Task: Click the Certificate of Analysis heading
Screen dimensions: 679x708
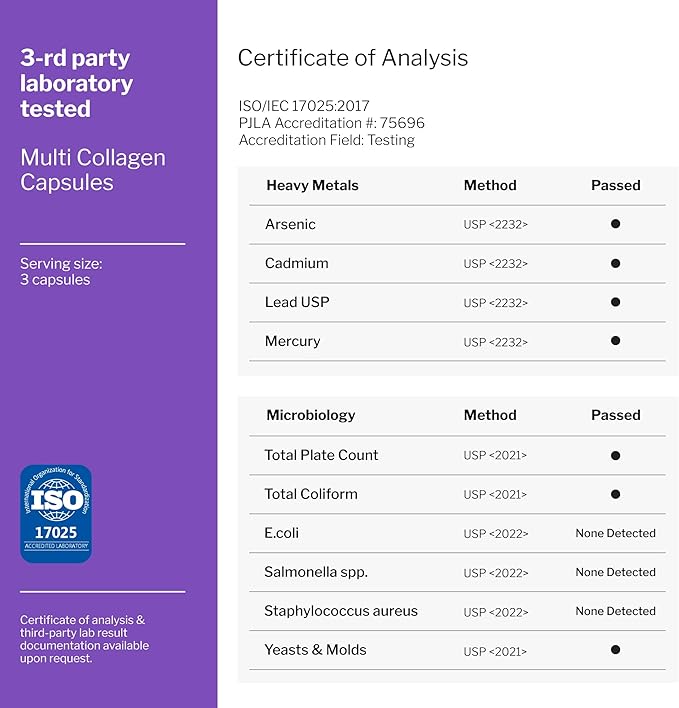Action: pos(352,58)
